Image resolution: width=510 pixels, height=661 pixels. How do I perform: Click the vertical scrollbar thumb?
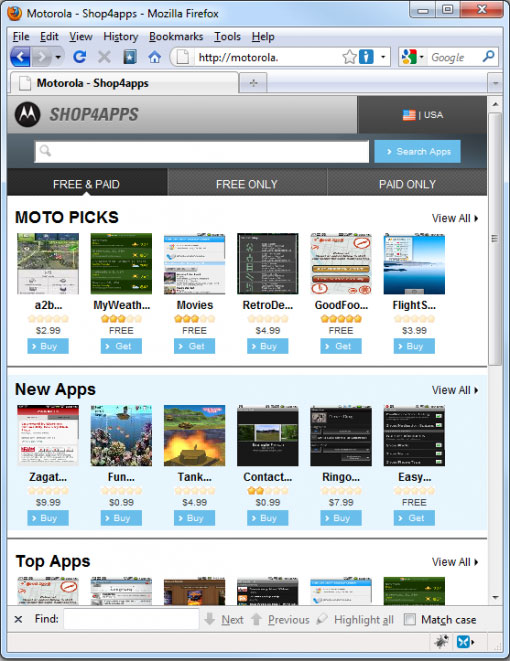coord(495,239)
